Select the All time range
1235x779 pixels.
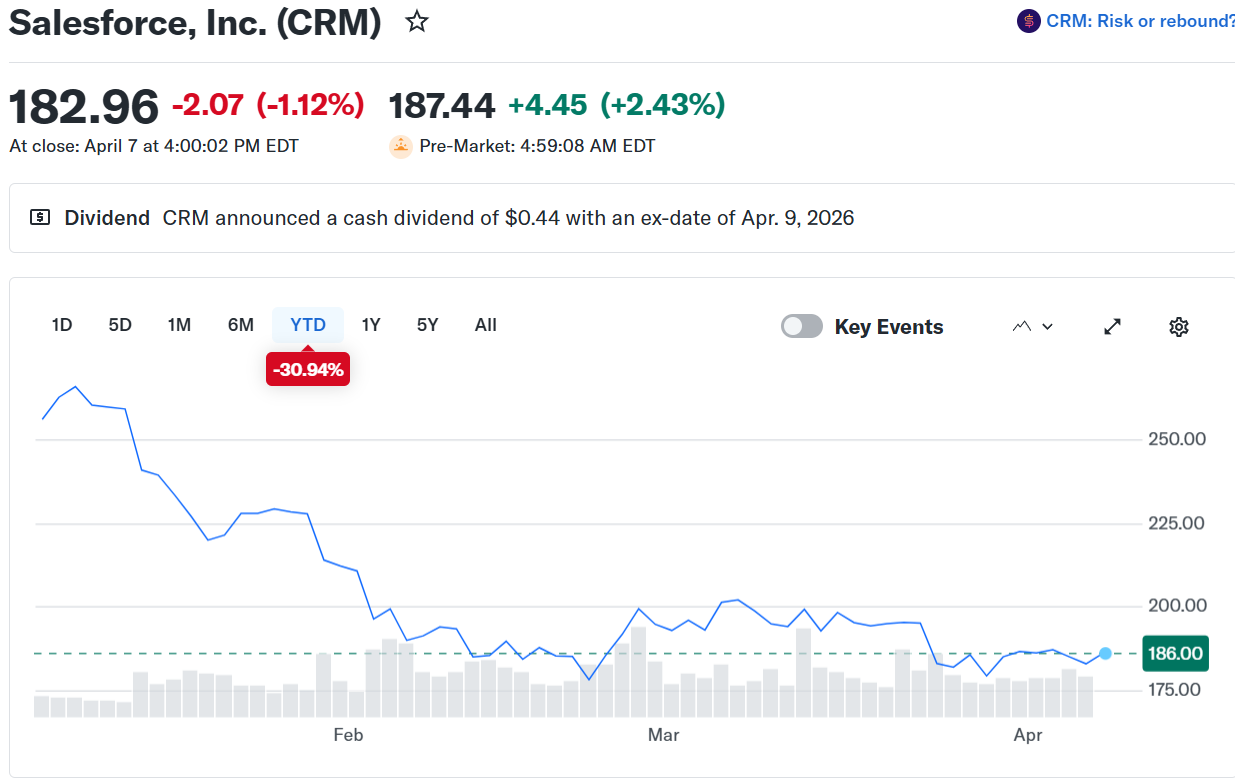coord(486,325)
